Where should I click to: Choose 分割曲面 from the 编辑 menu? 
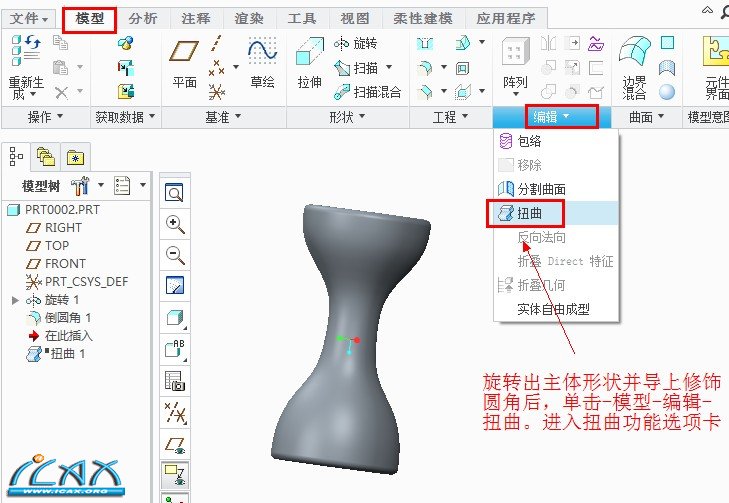pos(556,189)
